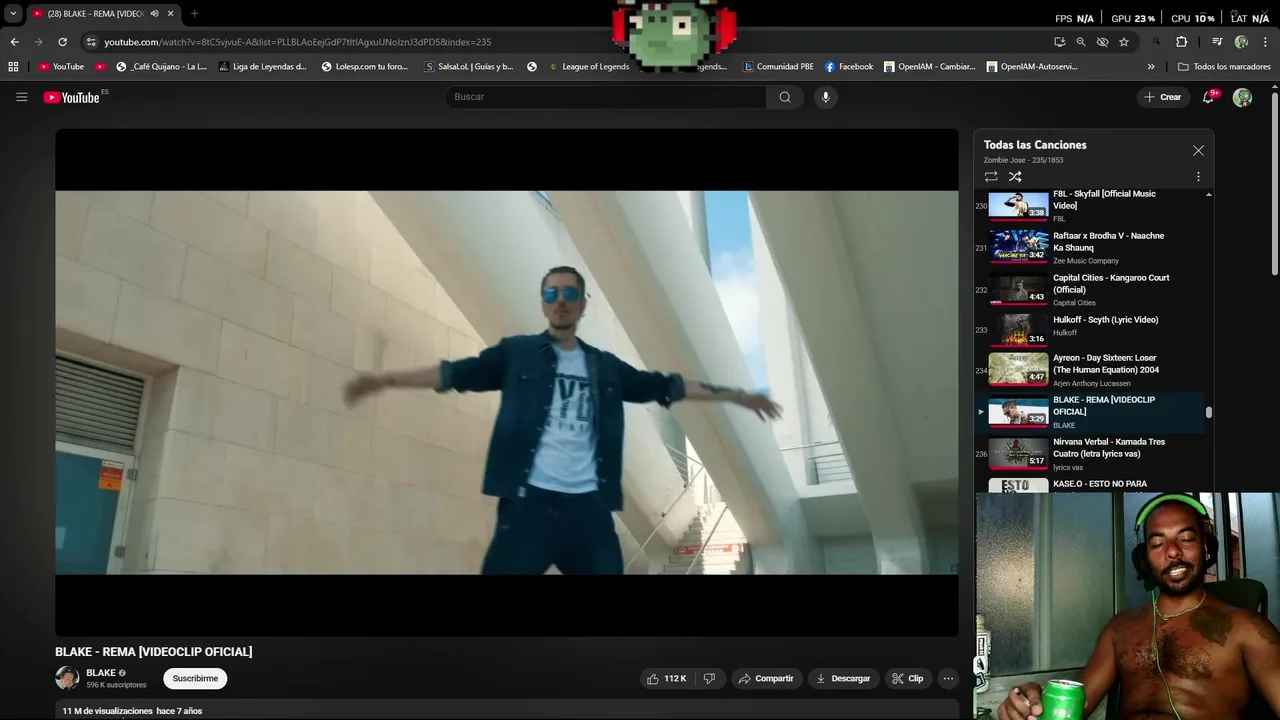Play Capital Cities - Kangaroo Court
The image size is (1280, 720).
[1089, 289]
